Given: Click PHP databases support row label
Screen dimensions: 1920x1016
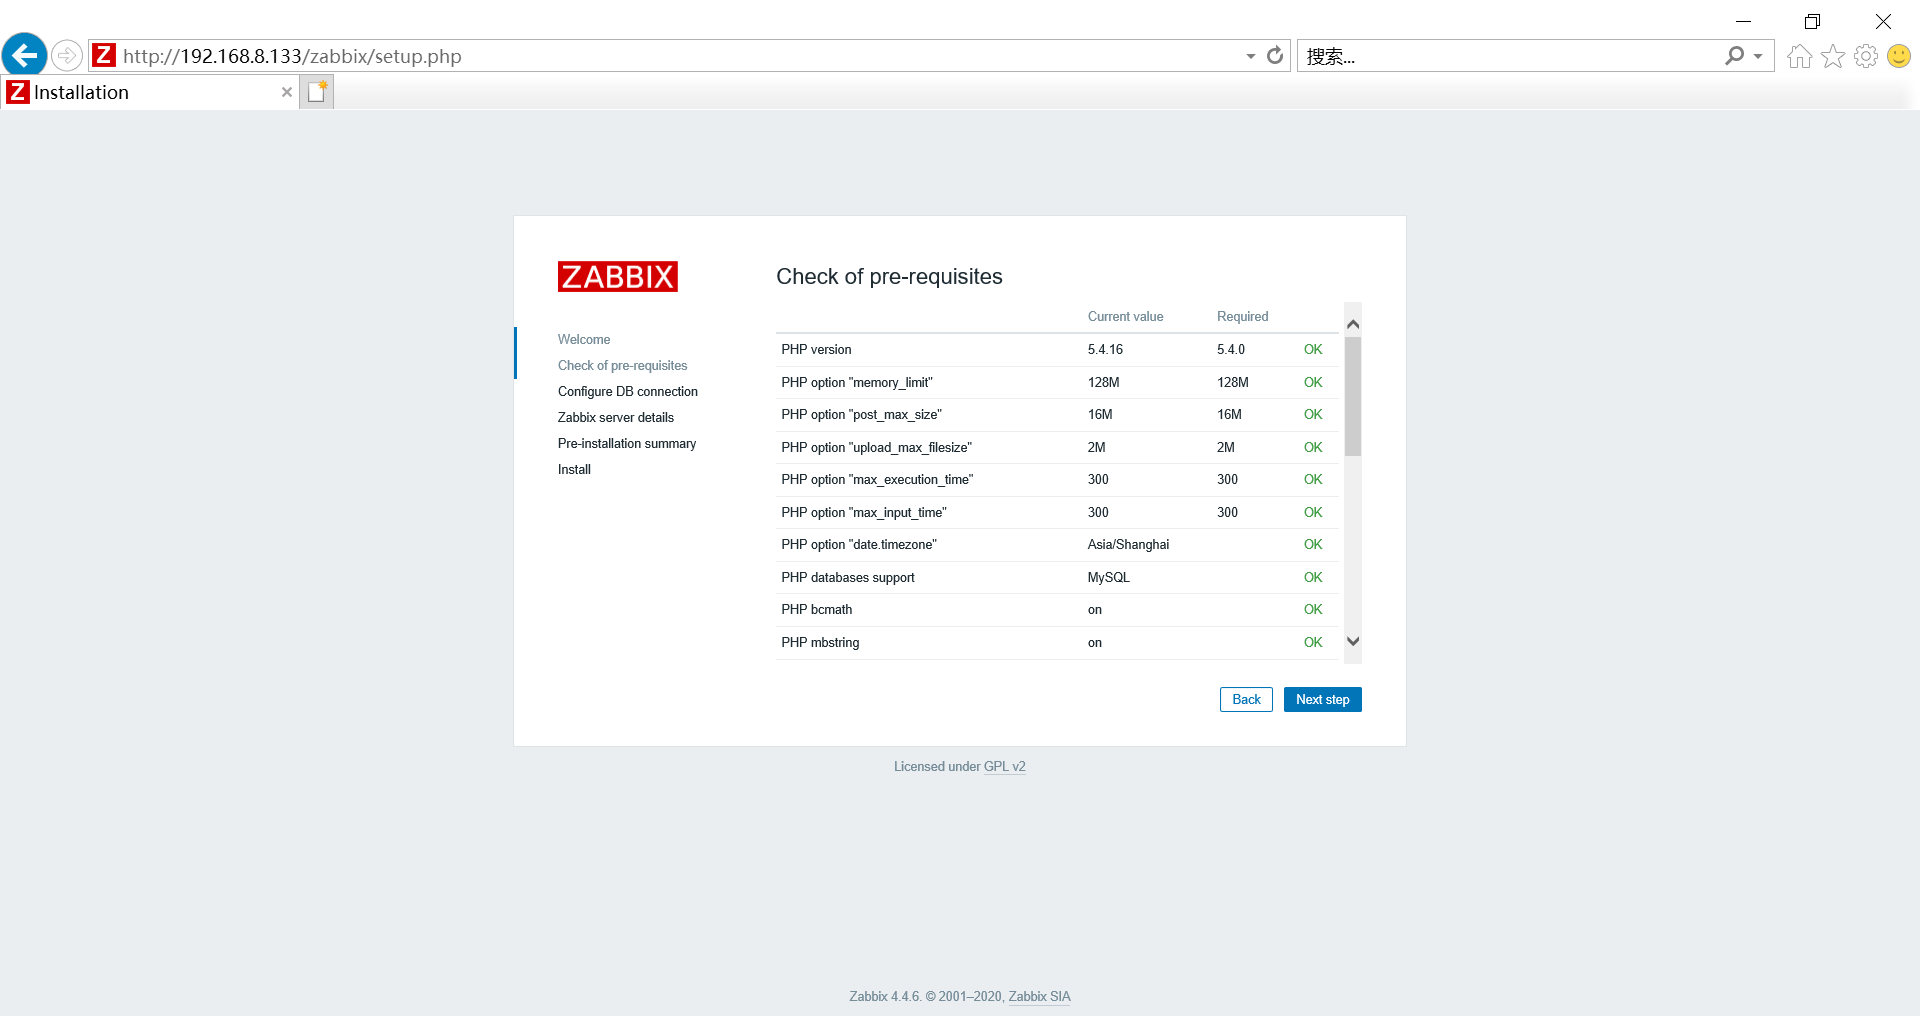Looking at the screenshot, I should tap(848, 578).
